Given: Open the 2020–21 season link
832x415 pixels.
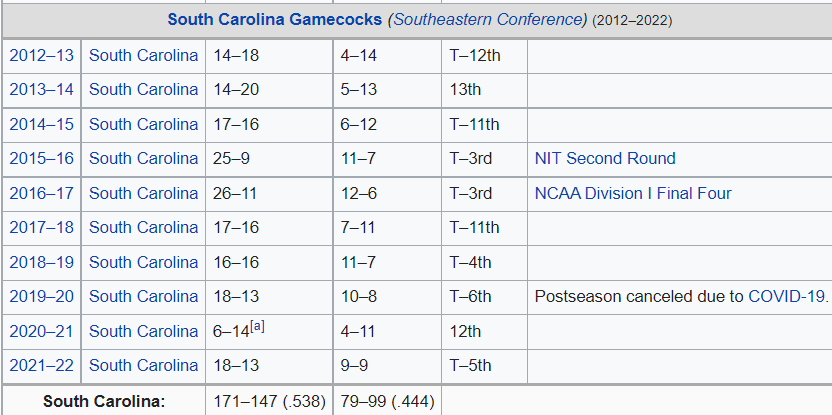Looking at the screenshot, I should tap(41, 331).
